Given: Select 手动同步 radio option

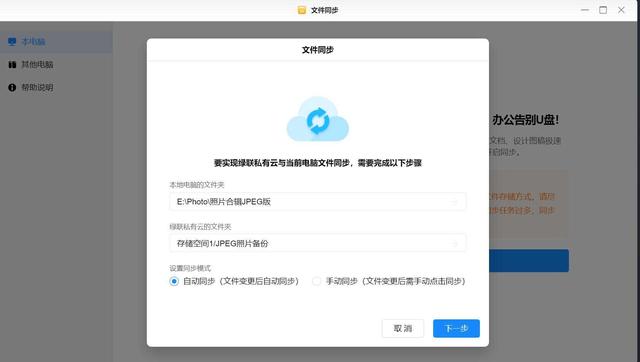Looking at the screenshot, I should coord(316,281).
